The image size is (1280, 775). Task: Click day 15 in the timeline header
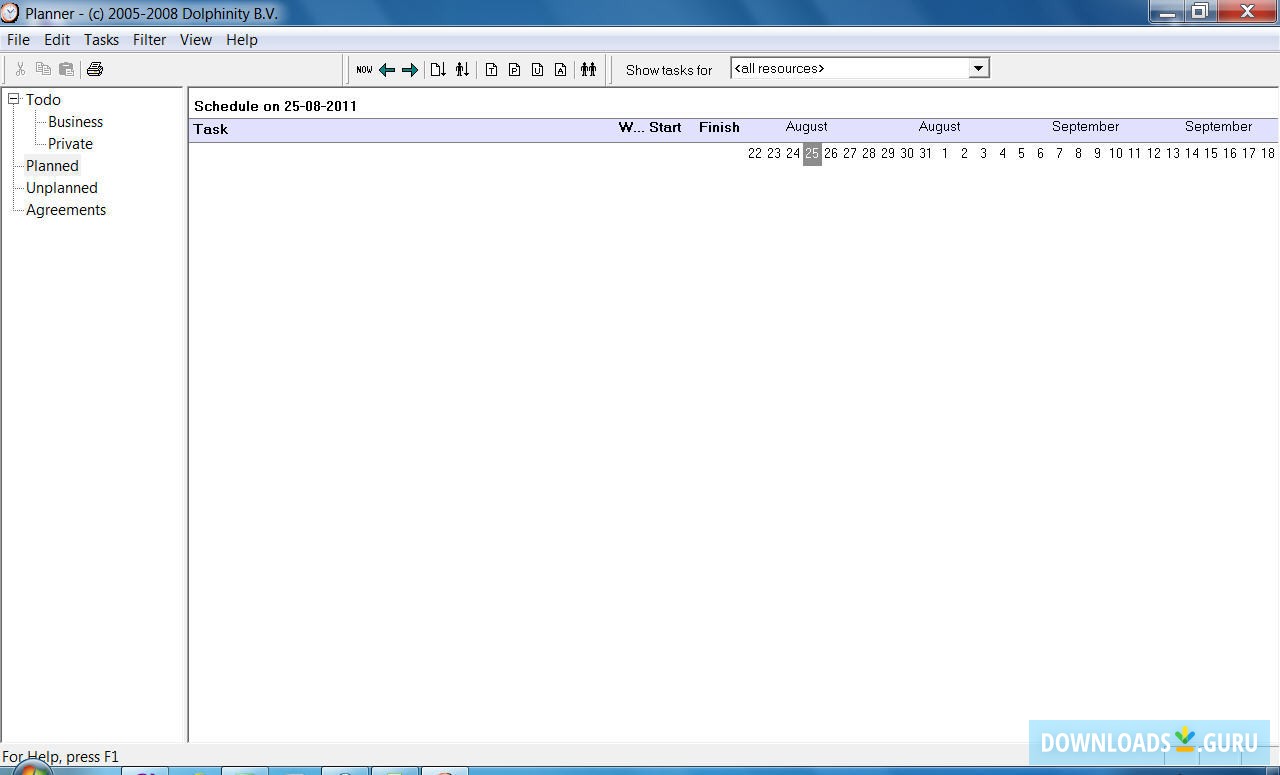pos(1211,154)
